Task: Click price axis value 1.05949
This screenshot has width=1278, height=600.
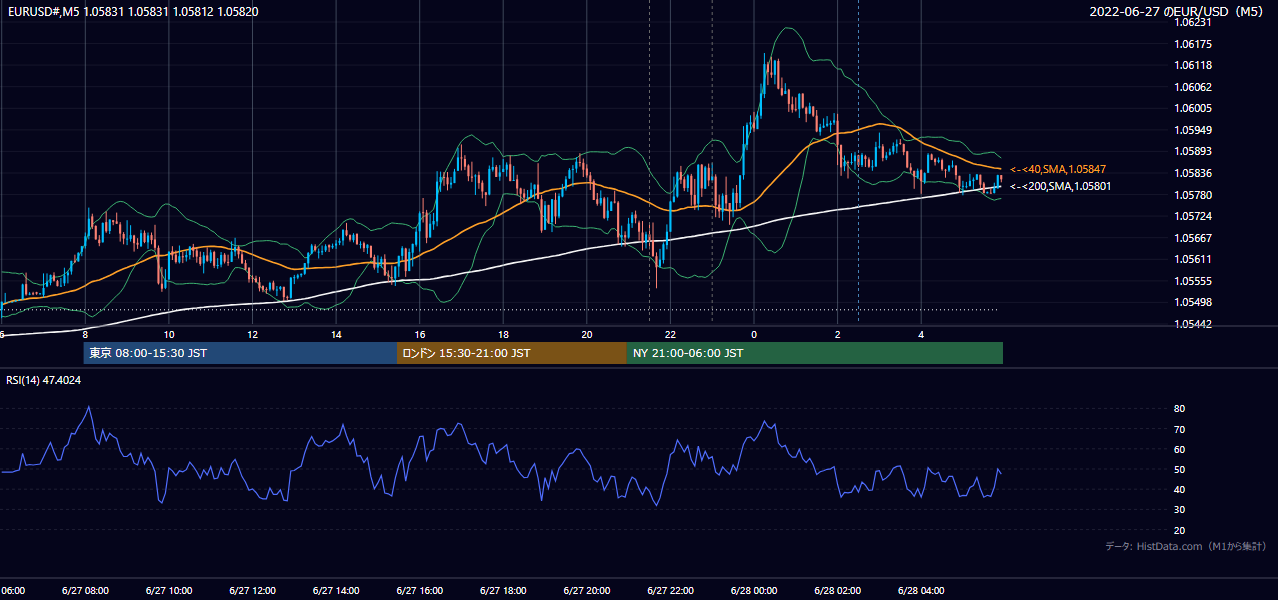Action: click(x=1194, y=130)
